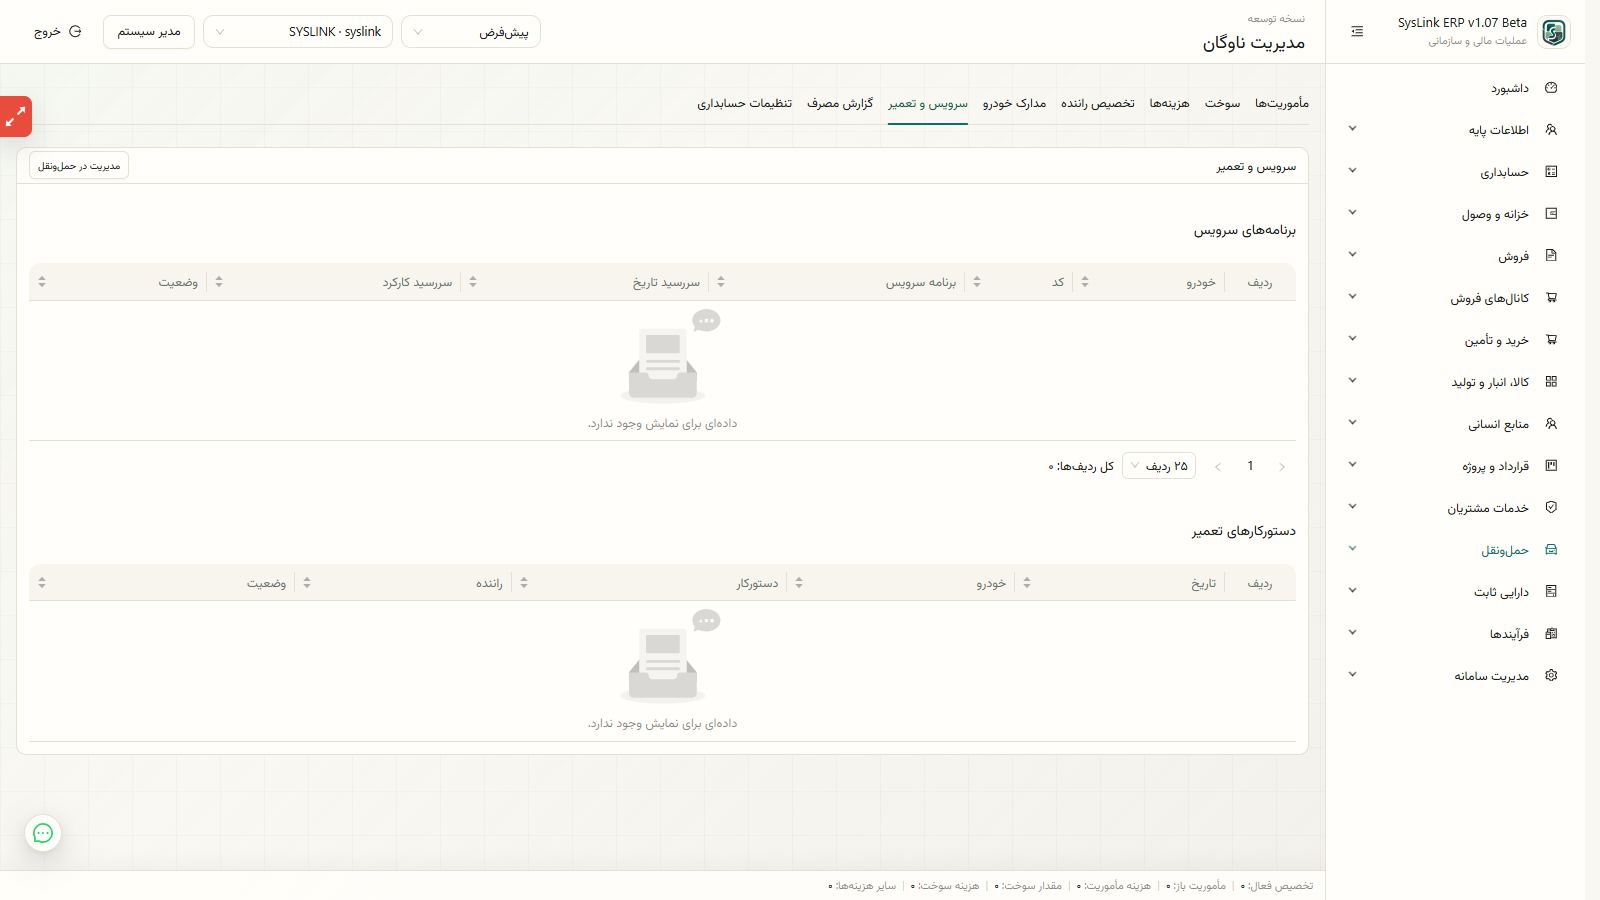
Task: Click the خزانه و وصول sidebar icon
Action: coord(1551,214)
